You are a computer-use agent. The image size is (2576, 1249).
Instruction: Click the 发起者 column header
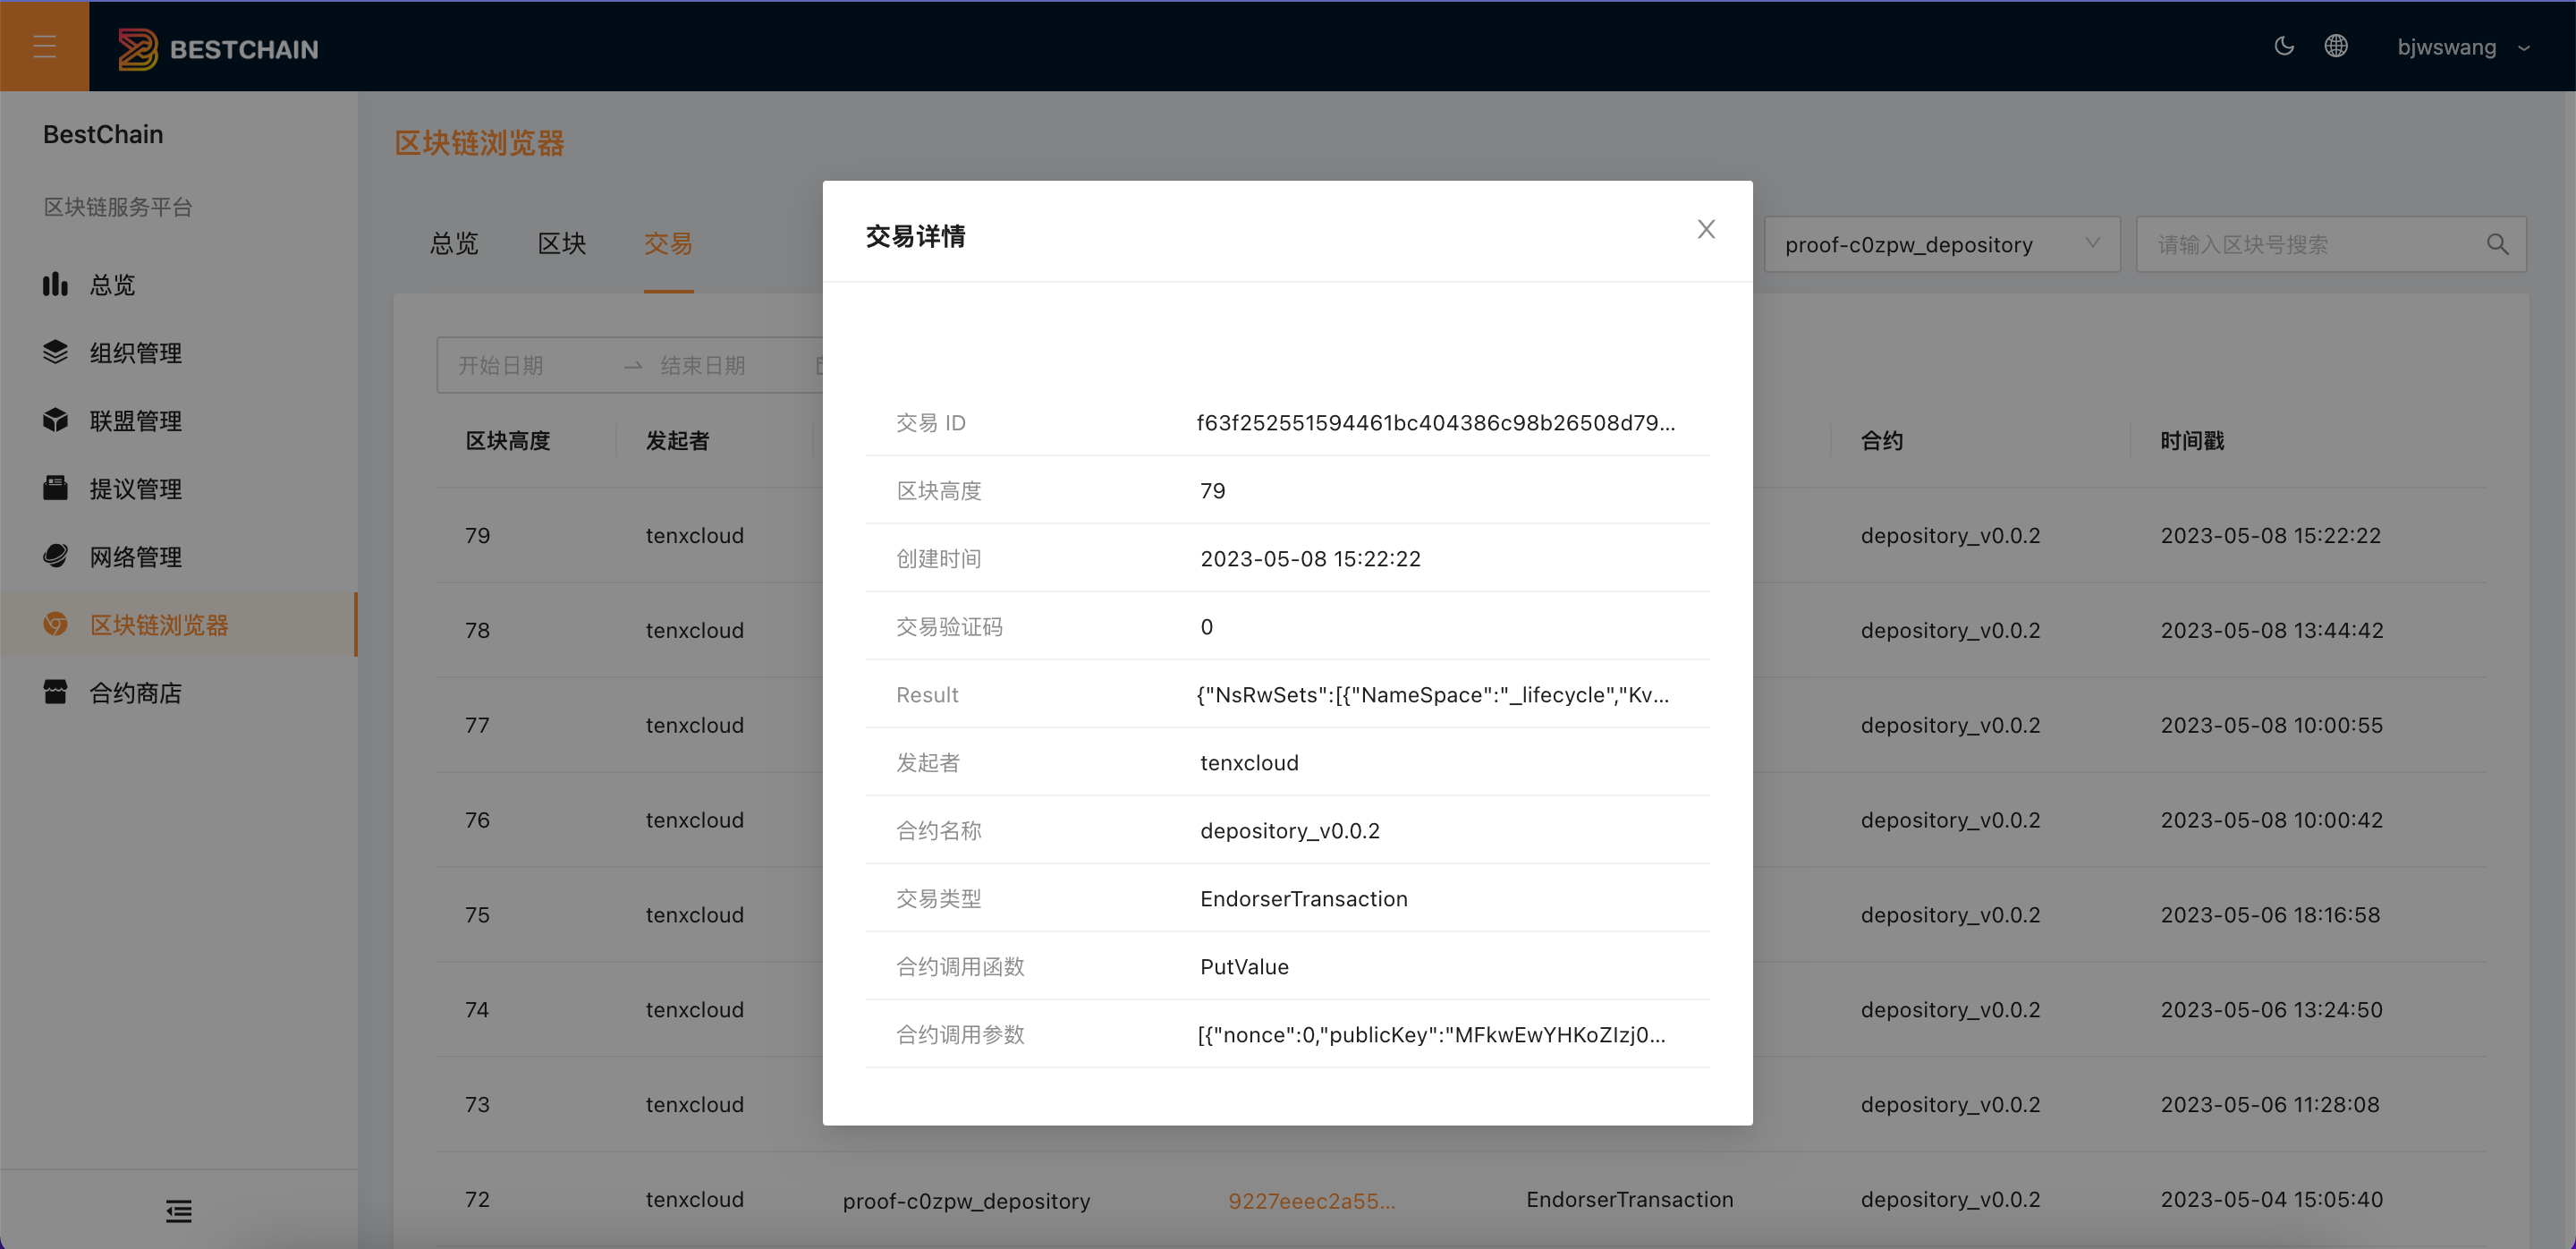[x=677, y=441]
